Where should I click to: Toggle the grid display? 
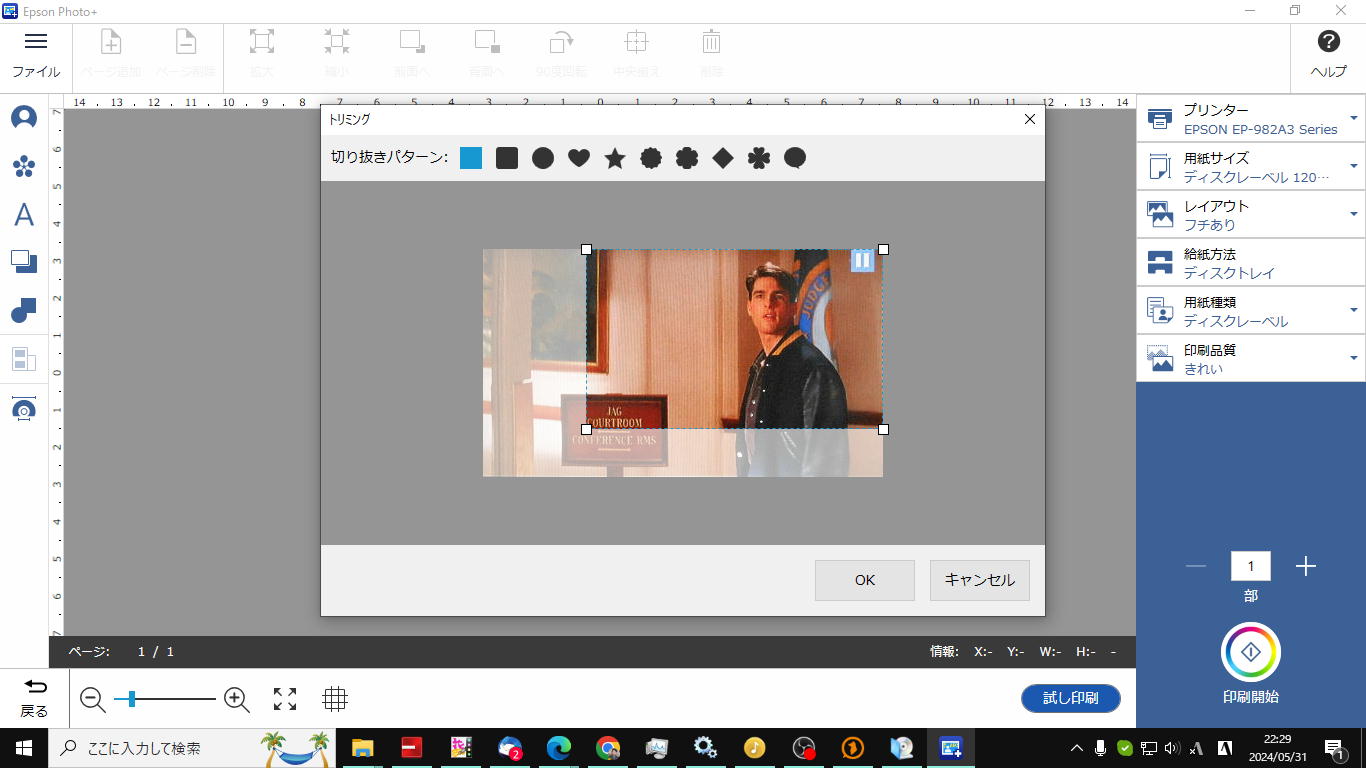point(335,699)
